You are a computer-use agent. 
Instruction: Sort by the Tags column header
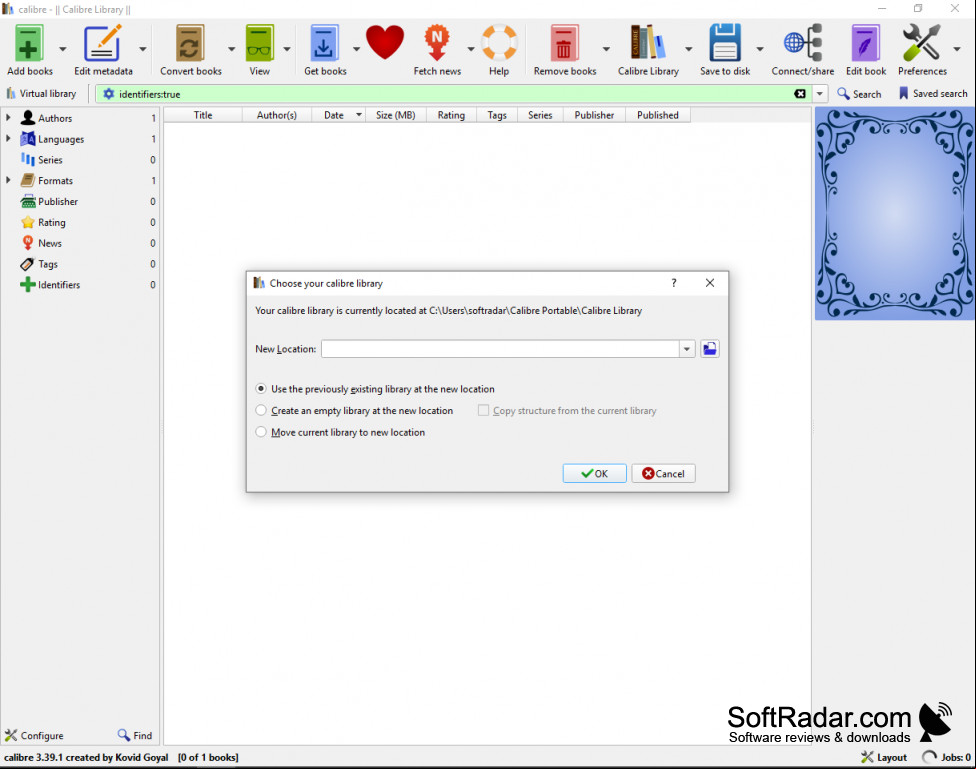click(x=497, y=115)
